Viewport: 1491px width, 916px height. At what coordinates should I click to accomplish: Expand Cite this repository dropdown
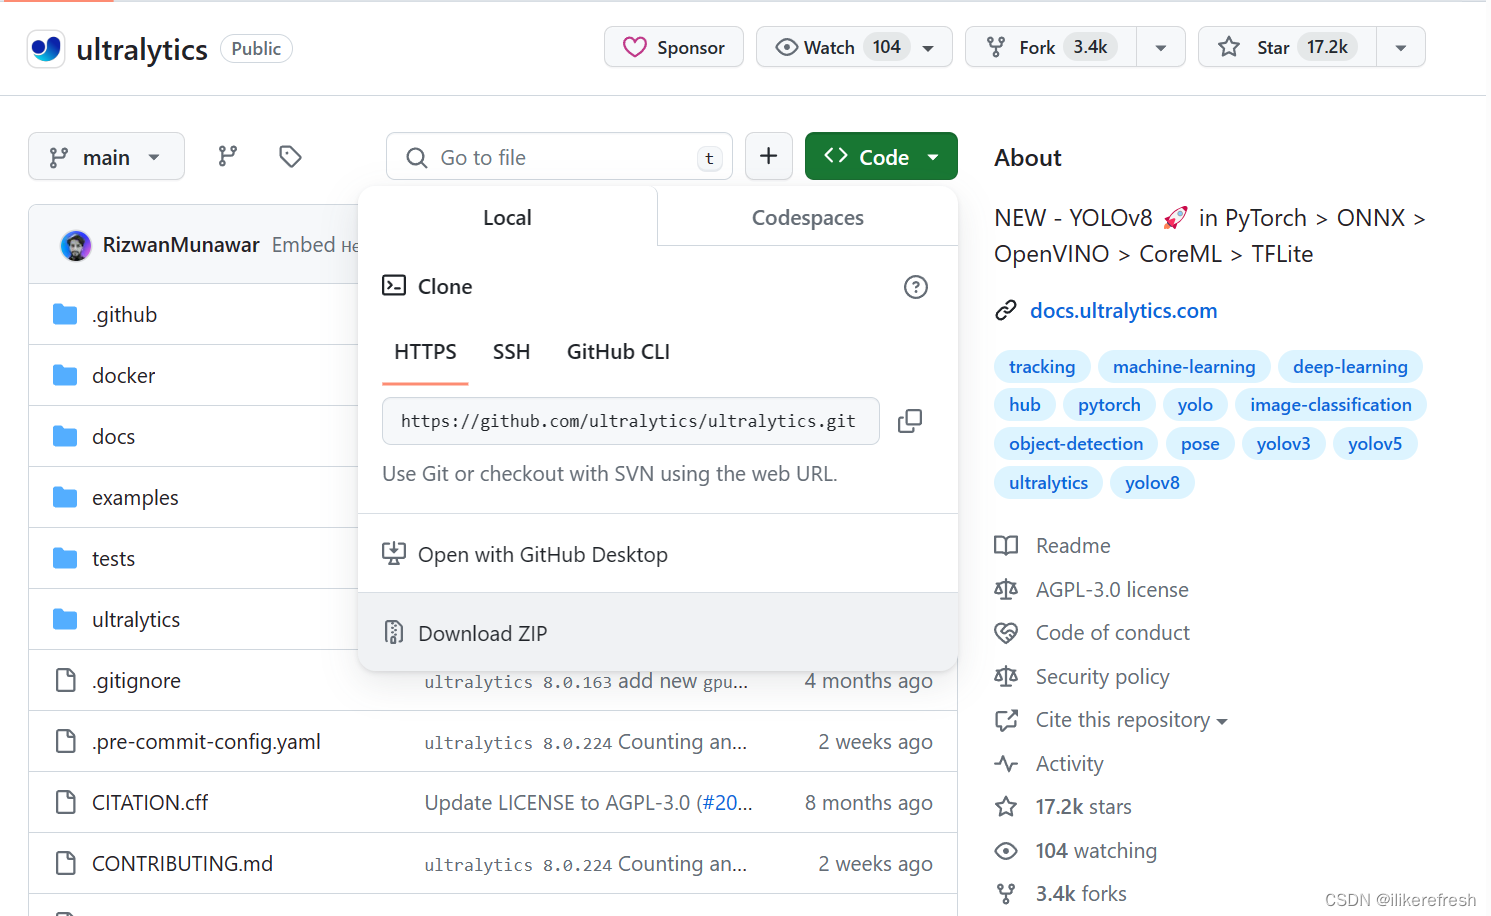(x=1131, y=720)
